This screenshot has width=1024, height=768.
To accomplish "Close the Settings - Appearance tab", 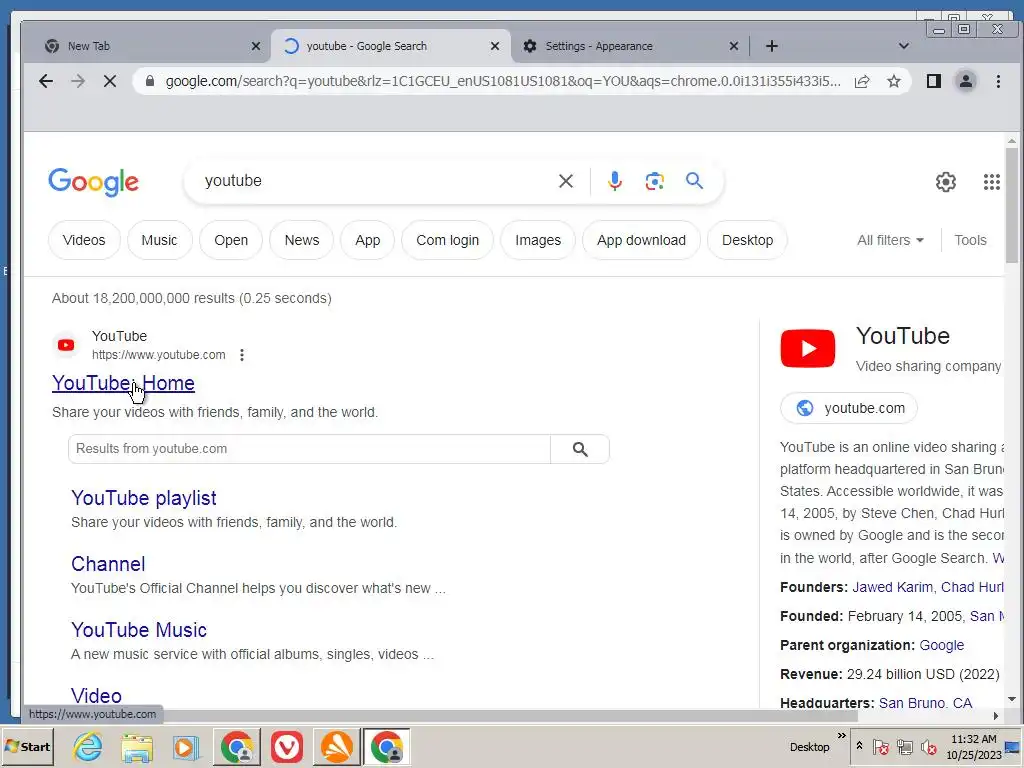I will coord(733,46).
